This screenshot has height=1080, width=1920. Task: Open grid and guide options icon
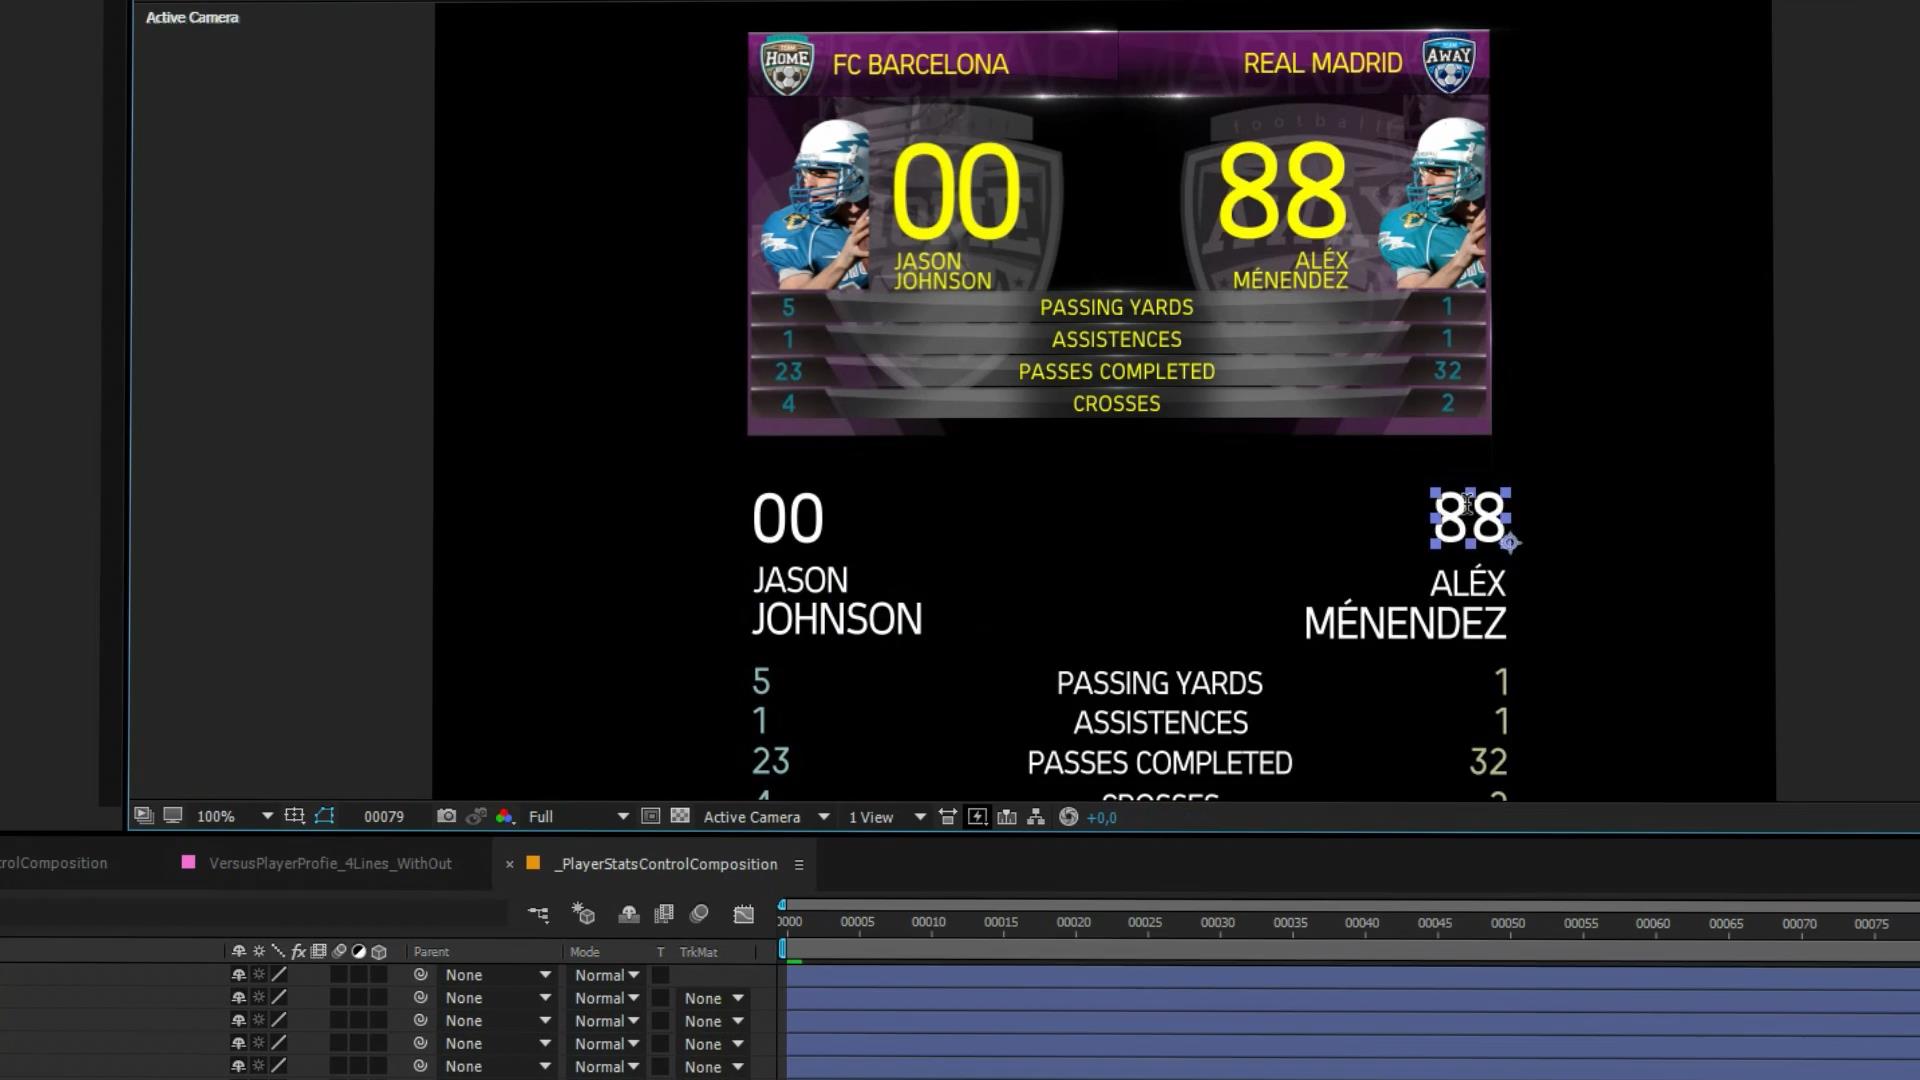(294, 816)
